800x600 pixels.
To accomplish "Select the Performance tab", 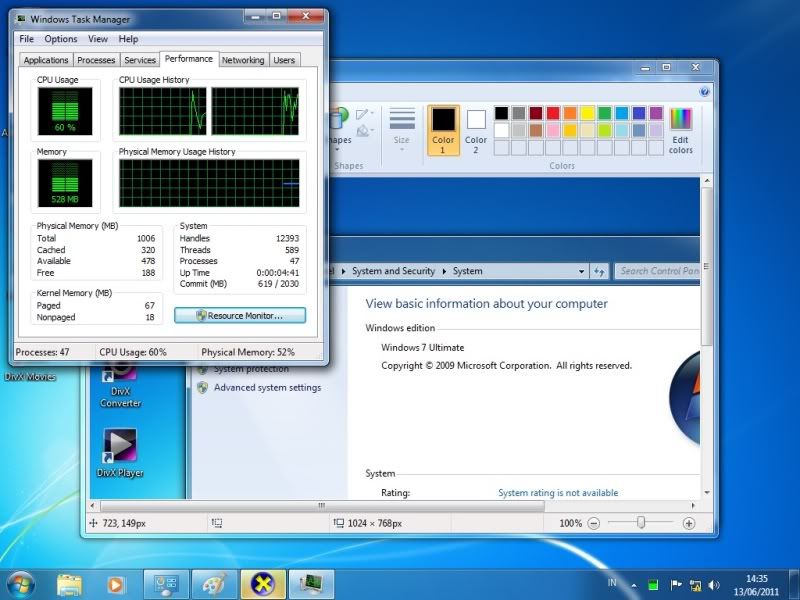I will point(189,59).
